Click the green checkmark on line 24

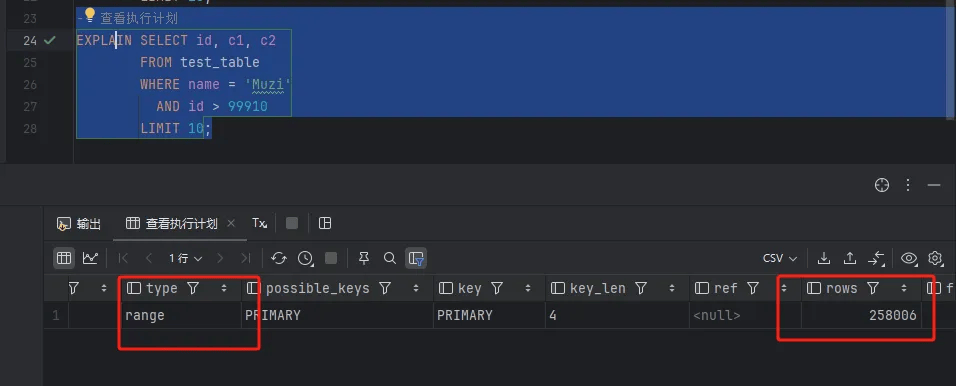tap(50, 40)
